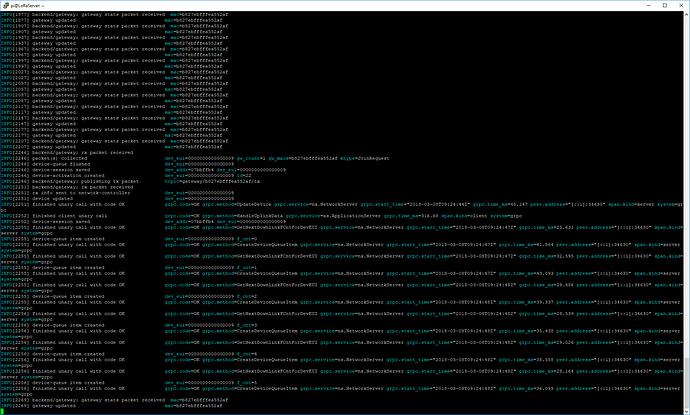Image resolution: width=690 pixels, height=415 pixels.
Task: Click the 'mtype=JoinRequest' field
Action: (x=365, y=158)
